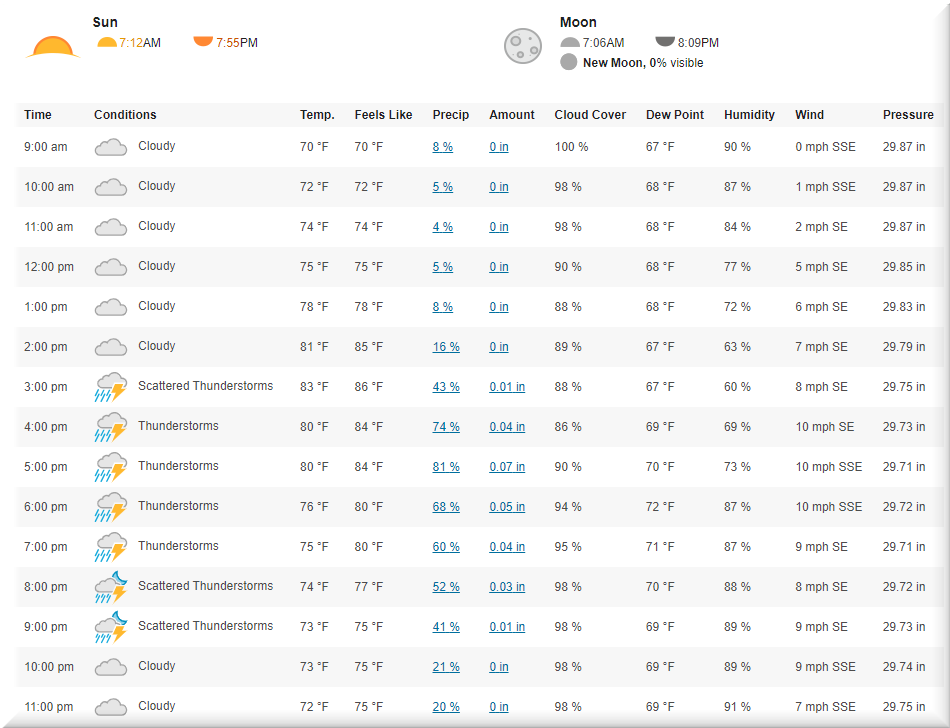
Task: Click the 9:00 am cloudy icon
Action: [x=110, y=147]
